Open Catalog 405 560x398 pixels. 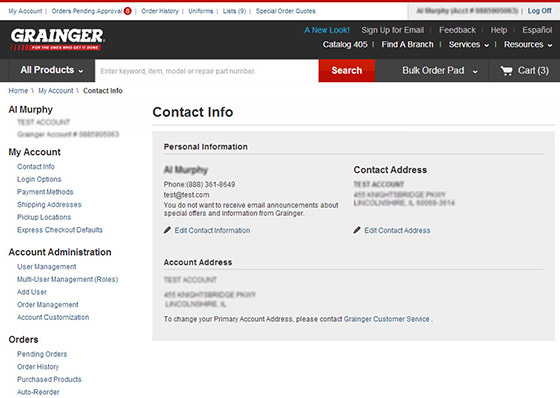point(345,45)
